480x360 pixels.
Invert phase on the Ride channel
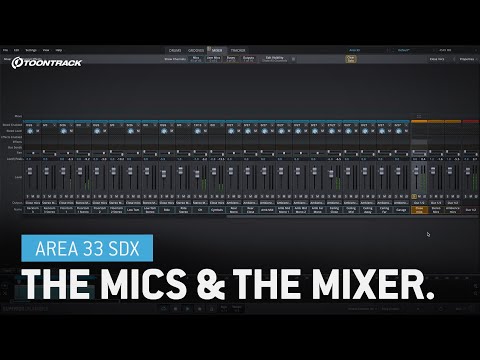point(172,196)
